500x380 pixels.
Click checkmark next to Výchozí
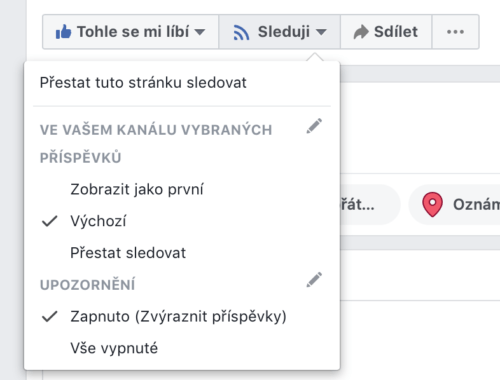click(50, 221)
